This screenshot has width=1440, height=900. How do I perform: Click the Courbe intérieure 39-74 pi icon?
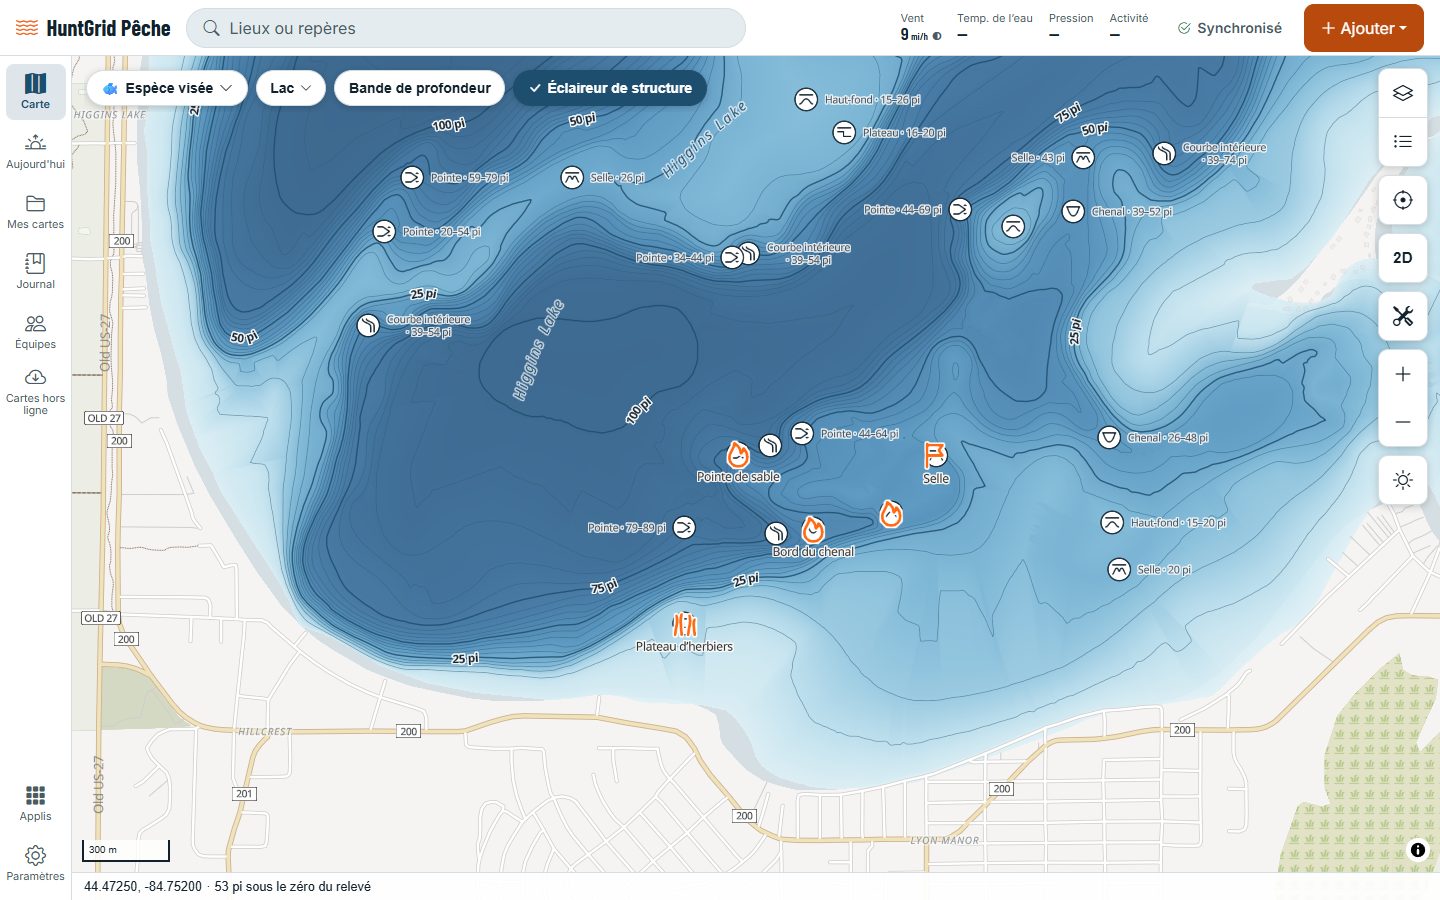tap(1164, 154)
